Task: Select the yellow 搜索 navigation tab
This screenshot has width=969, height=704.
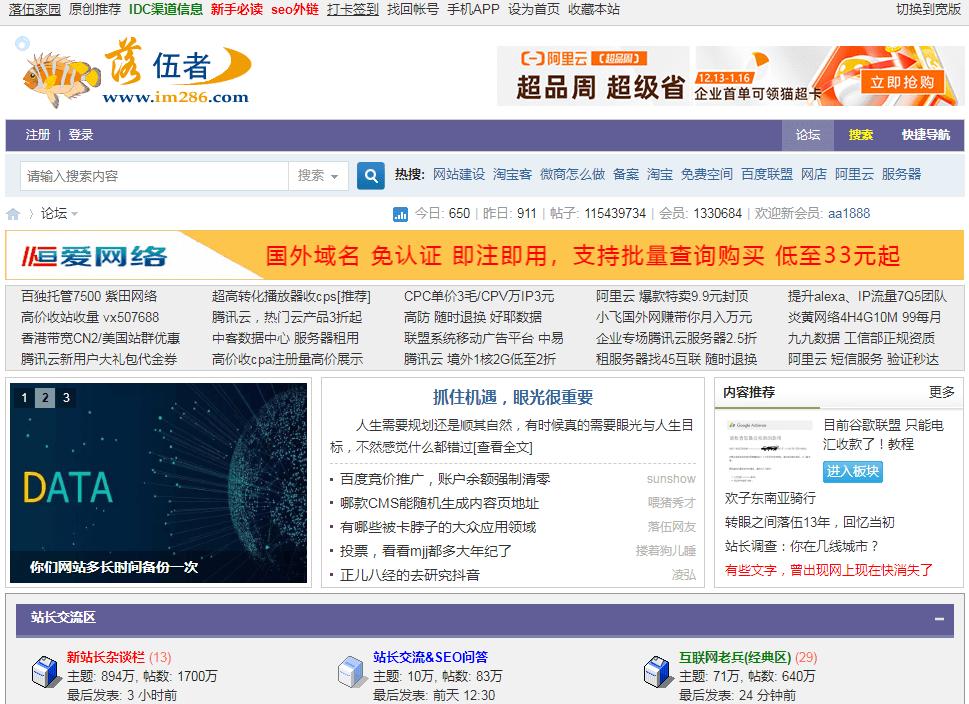Action: (860, 135)
